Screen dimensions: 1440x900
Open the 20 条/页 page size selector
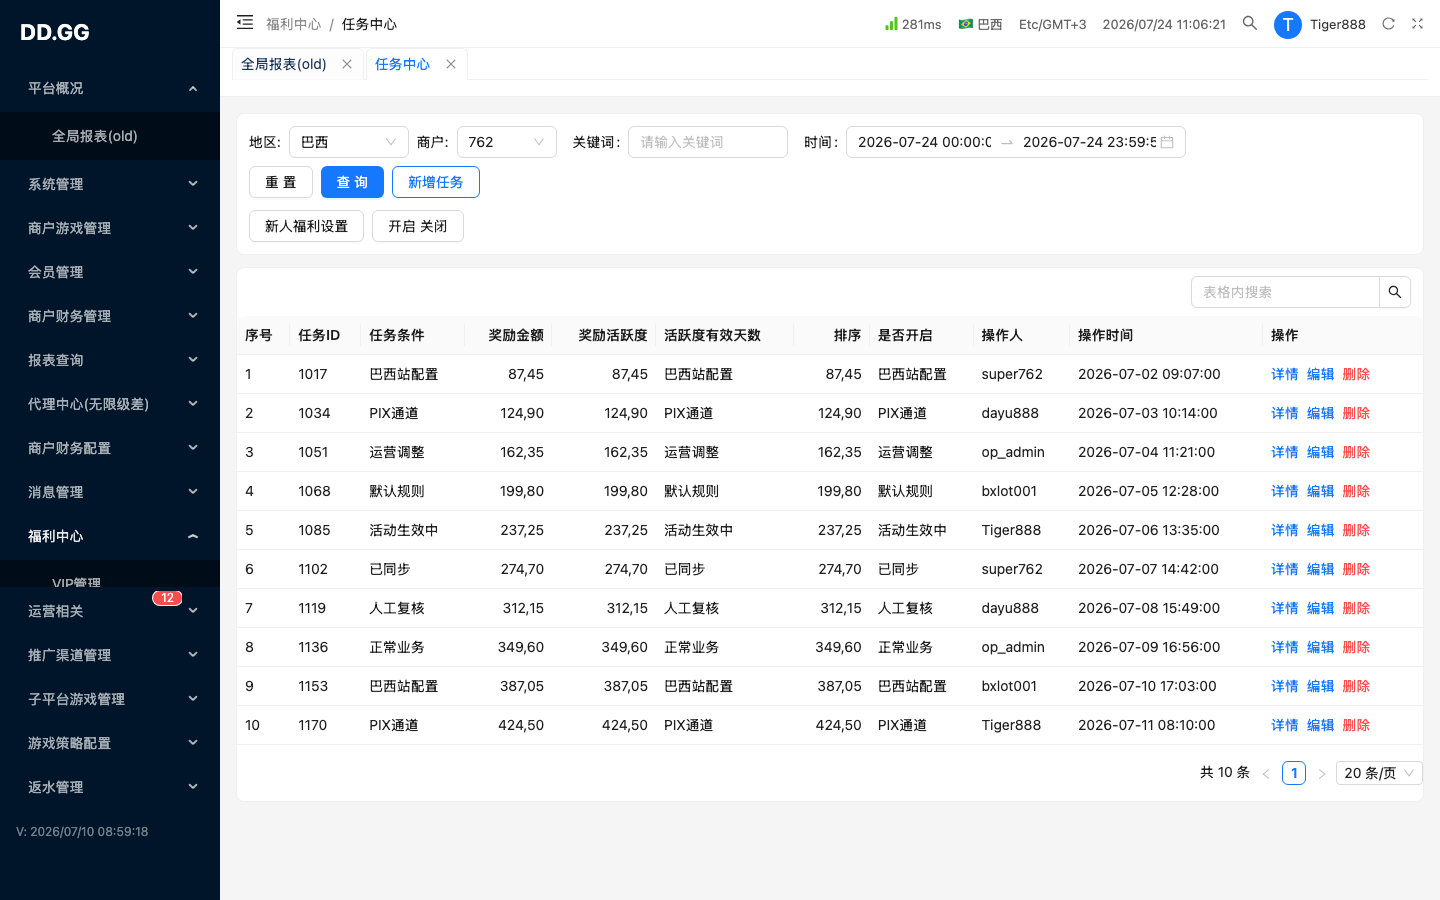[1379, 773]
